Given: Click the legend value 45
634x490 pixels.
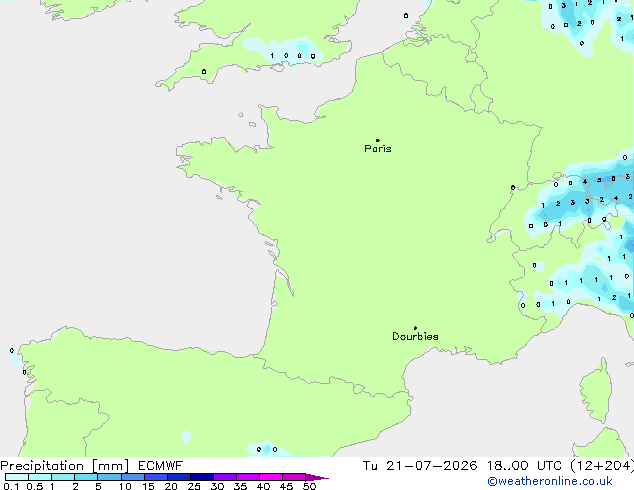Looking at the screenshot, I should pyautogui.click(x=287, y=486).
